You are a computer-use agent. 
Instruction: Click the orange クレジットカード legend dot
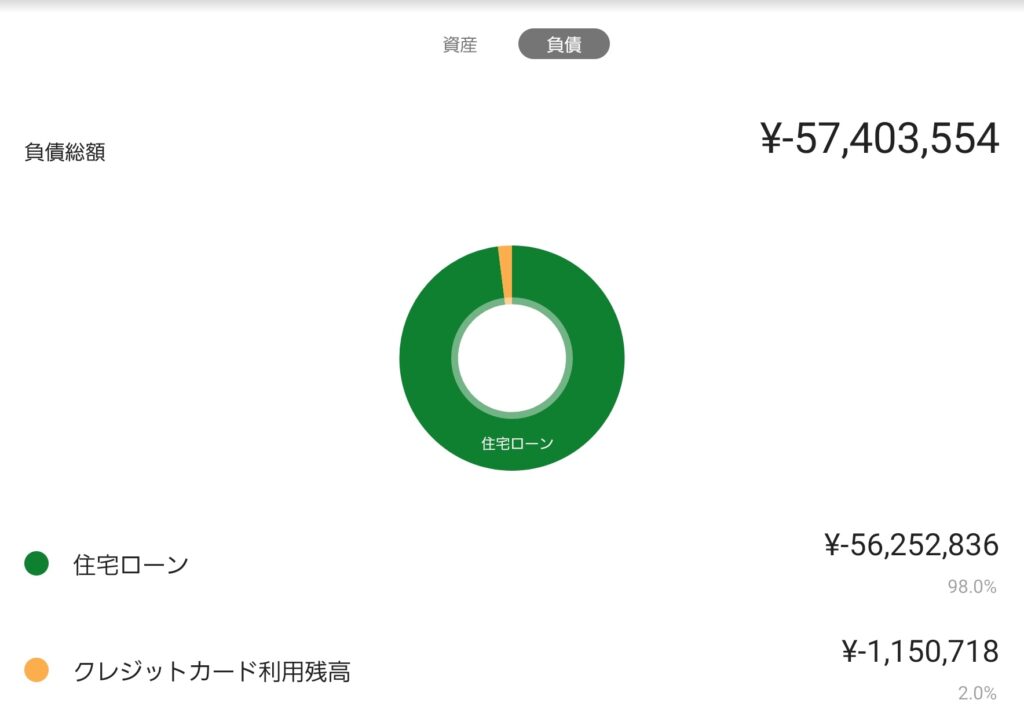coord(36,670)
